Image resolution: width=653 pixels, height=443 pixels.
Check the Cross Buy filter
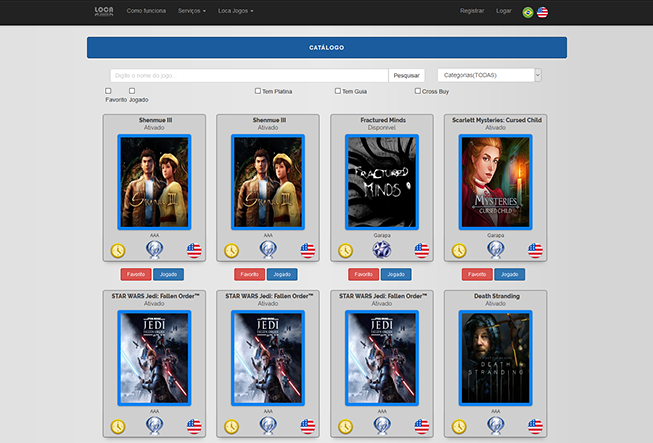pos(418,91)
